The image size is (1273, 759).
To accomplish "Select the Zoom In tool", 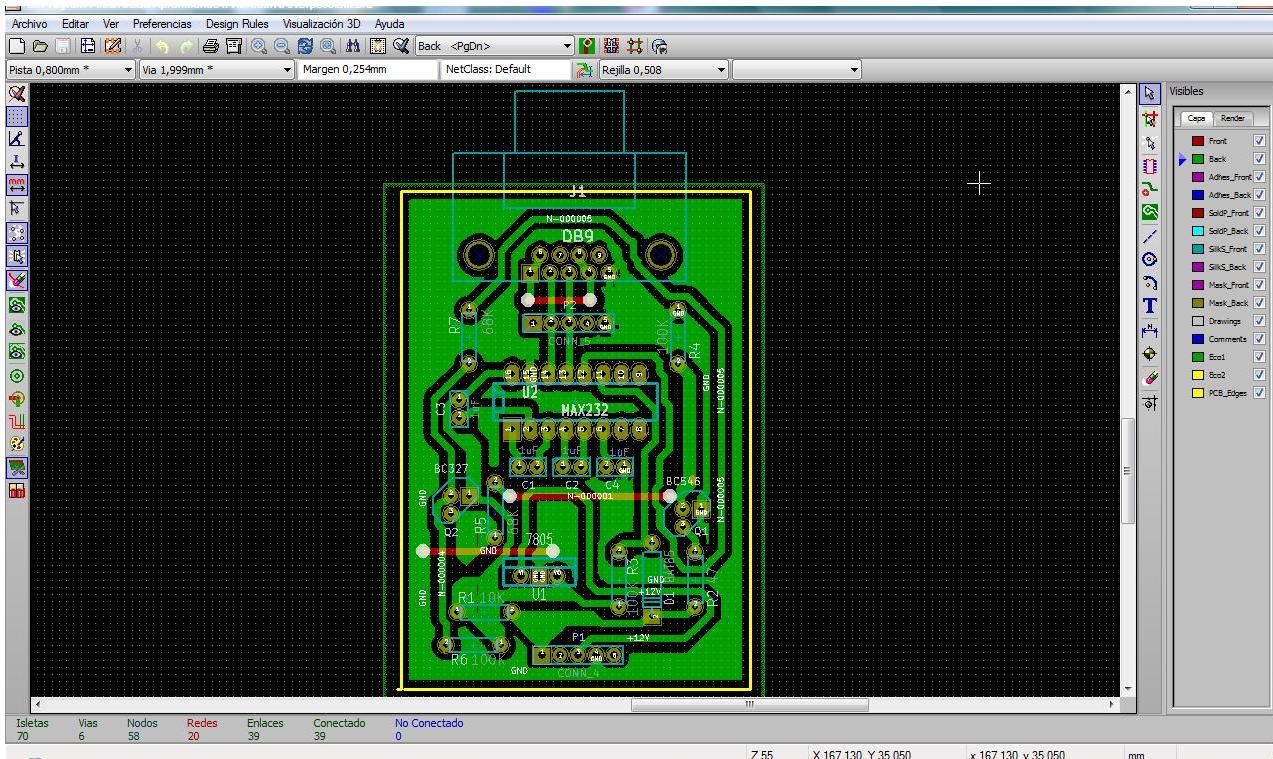I will tap(260, 45).
